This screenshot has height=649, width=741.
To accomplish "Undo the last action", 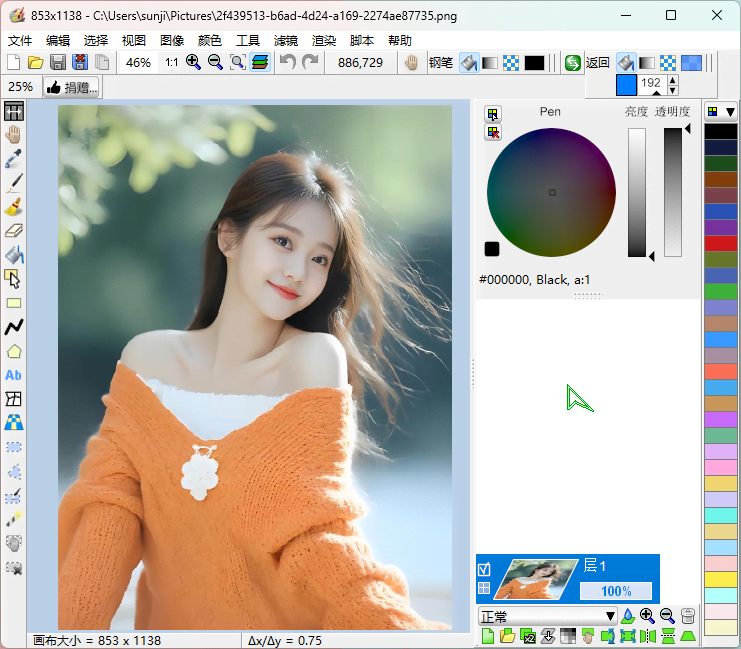I will tap(288, 62).
